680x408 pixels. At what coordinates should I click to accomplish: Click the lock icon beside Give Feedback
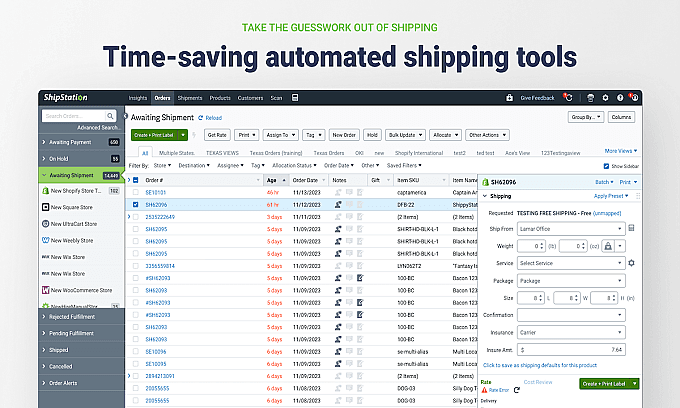point(510,98)
